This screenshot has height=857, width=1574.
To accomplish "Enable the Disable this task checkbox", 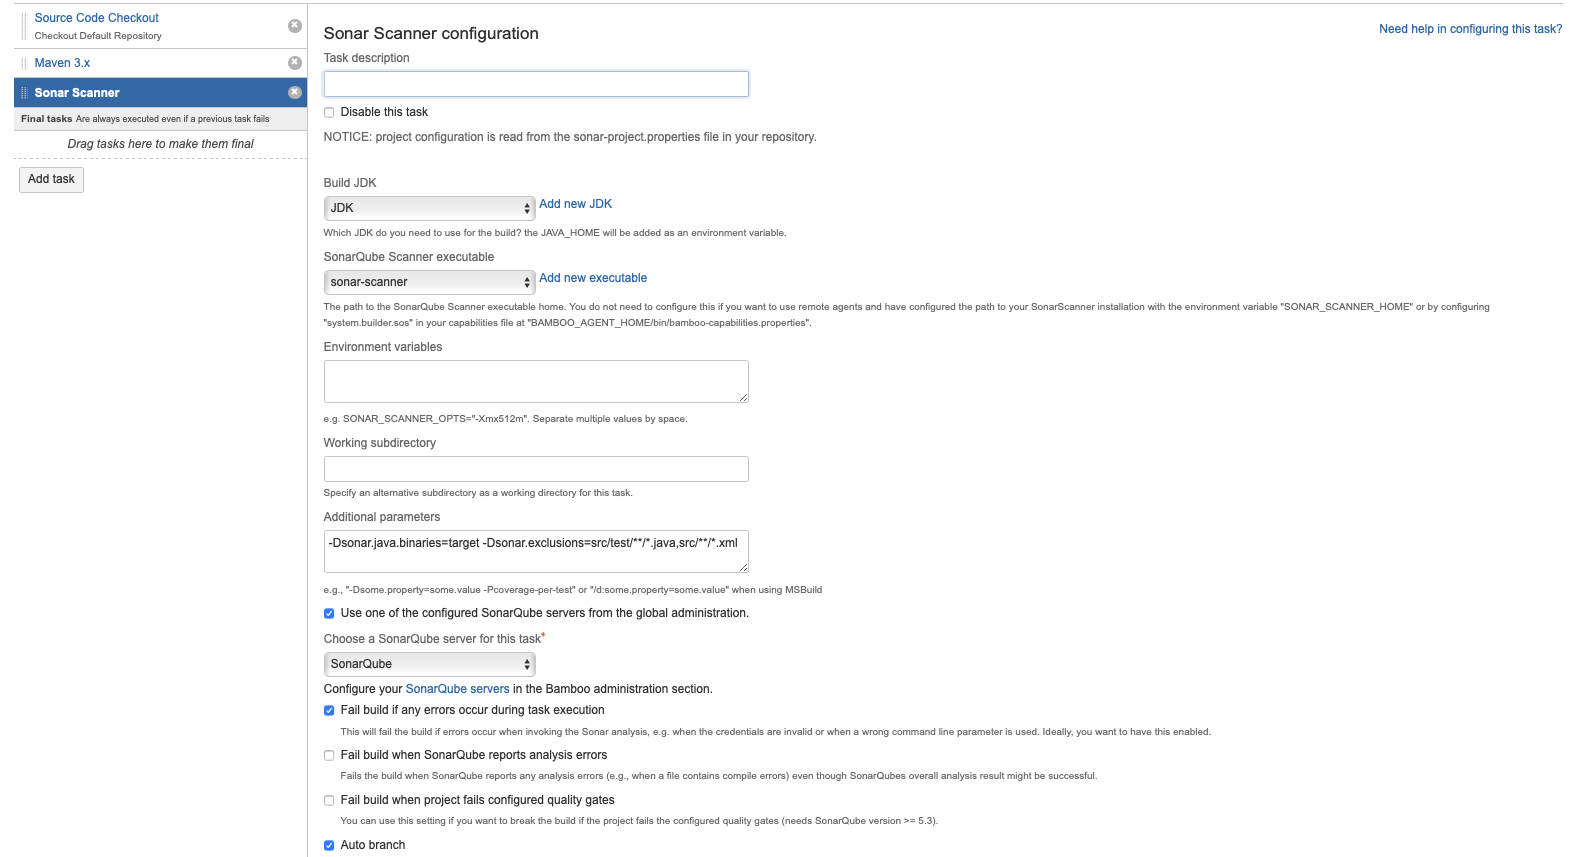I will pyautogui.click(x=329, y=113).
